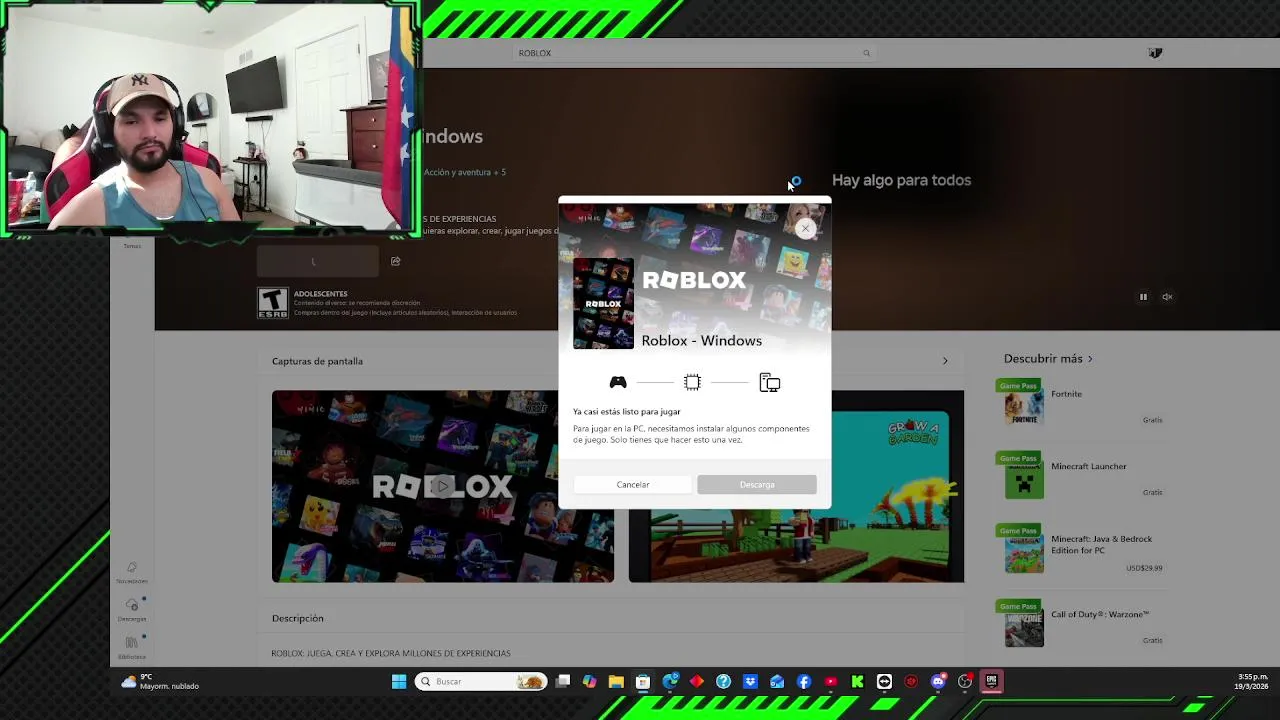Click the Descarga button in dialog
Image resolution: width=1280 pixels, height=720 pixels.
click(x=757, y=485)
